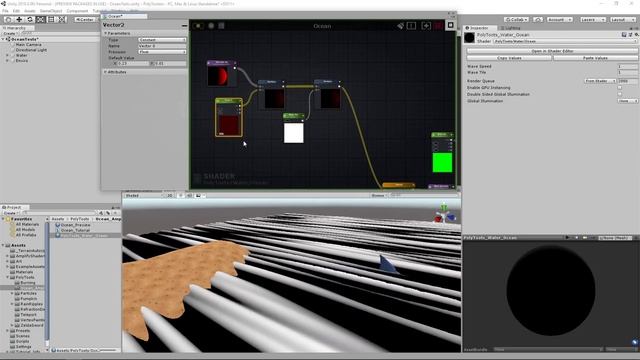Open the Precision dropdown set to Float
Viewport: 640px width, 360px height.
point(162,52)
